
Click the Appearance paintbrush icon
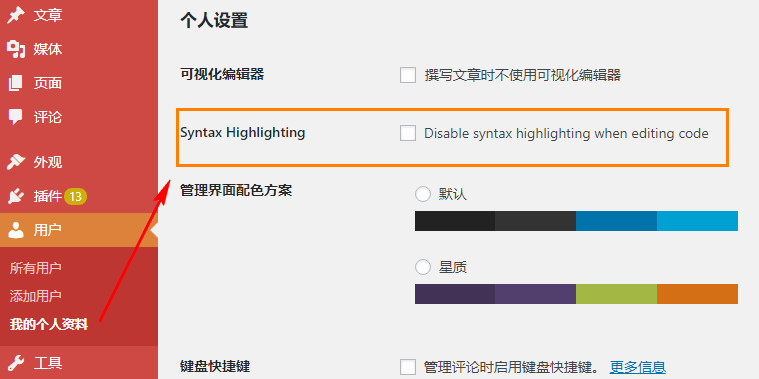pos(16,162)
